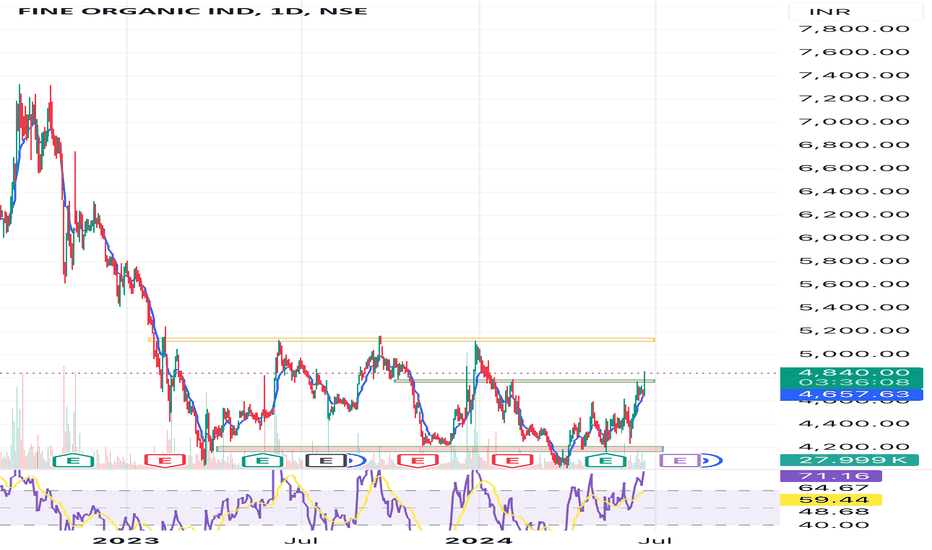Viewport: 932px width, 550px height.
Task: Open the black-outlined E earnings marker
Action: (326, 460)
